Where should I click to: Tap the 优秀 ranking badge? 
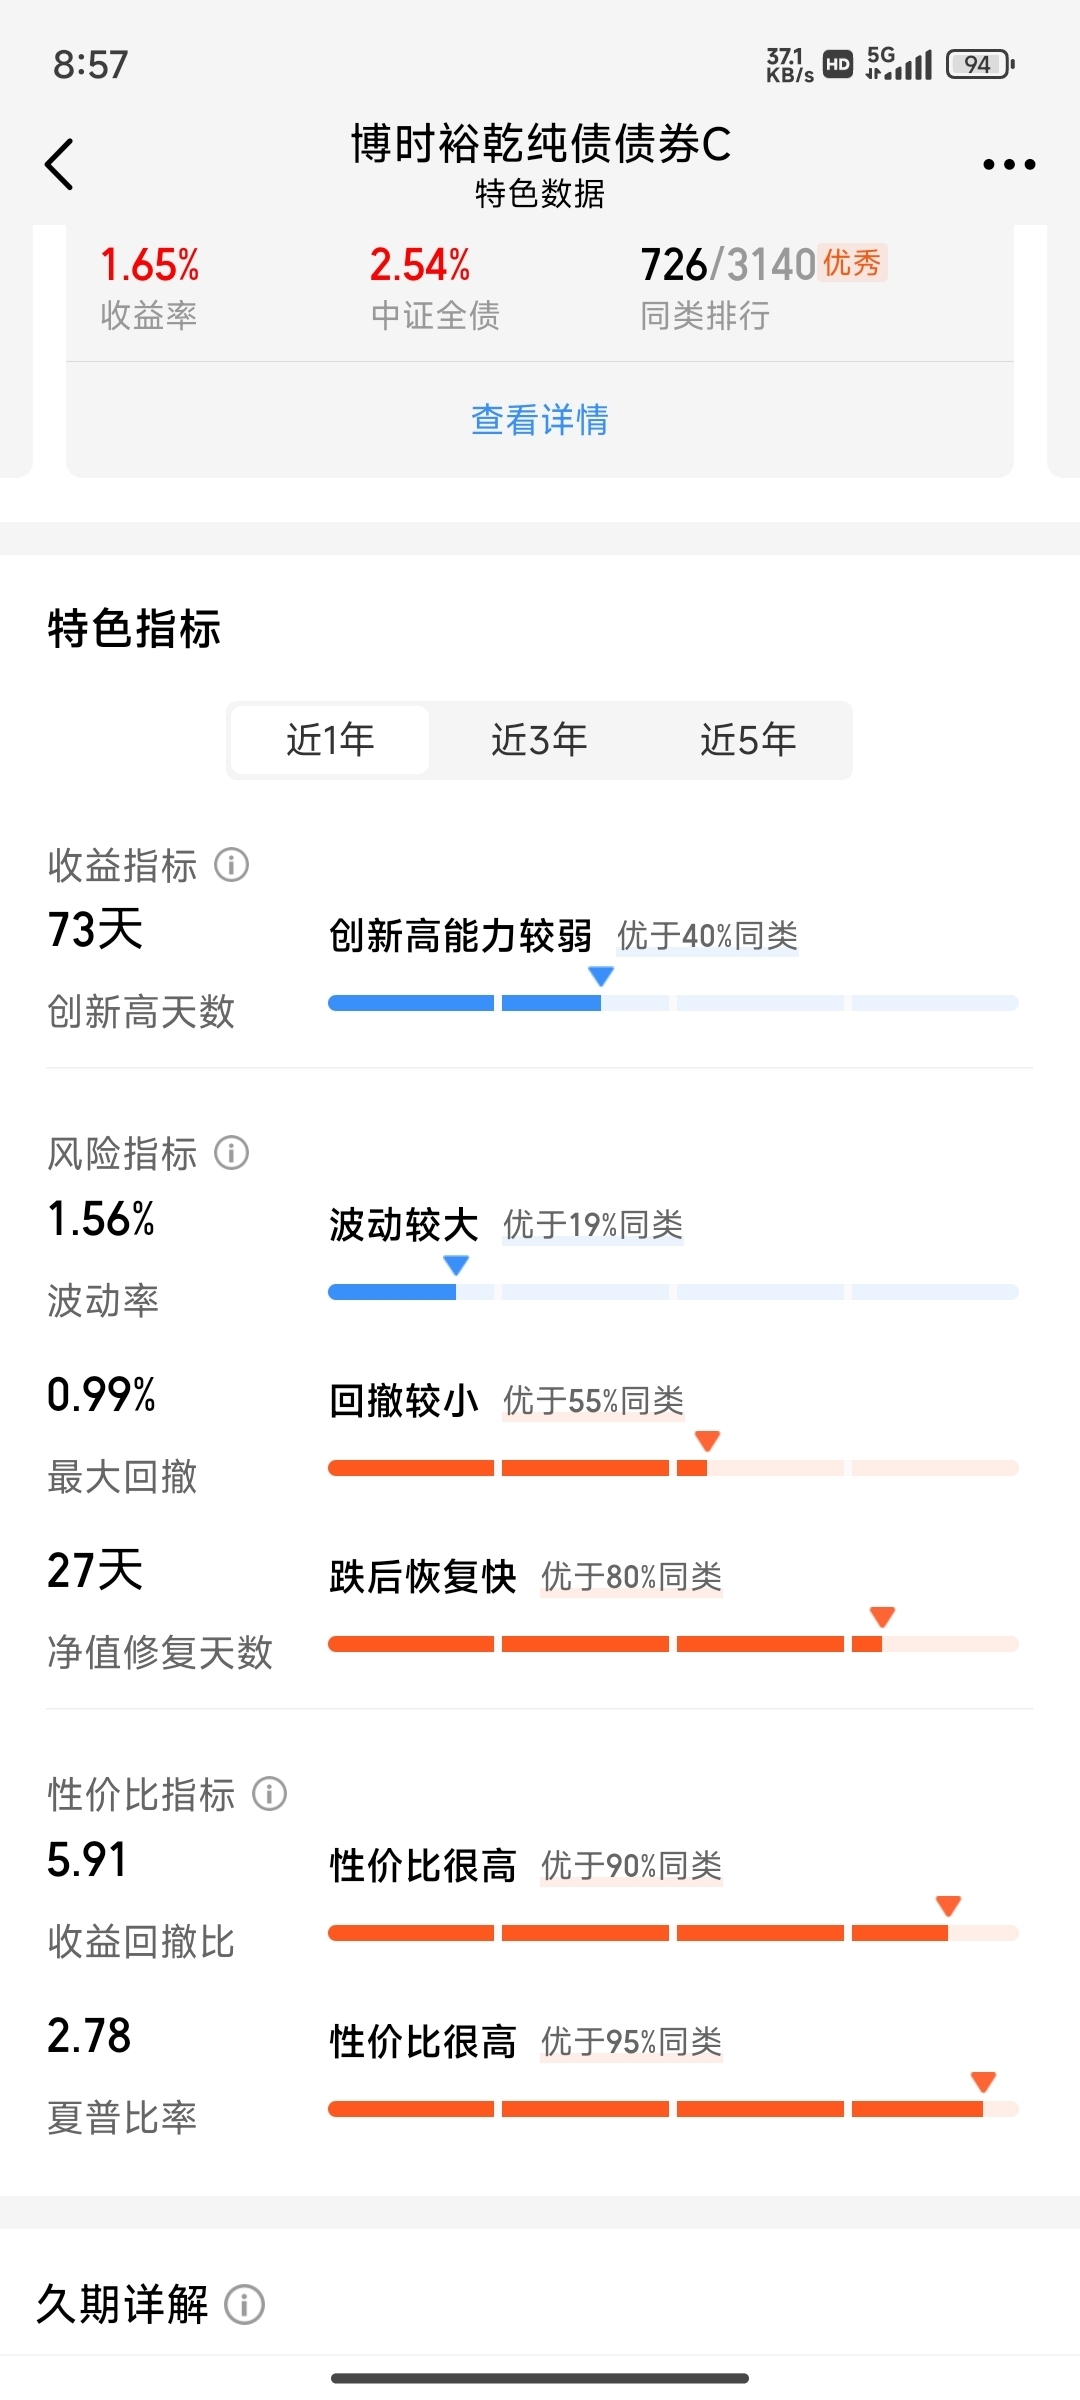pyautogui.click(x=852, y=263)
